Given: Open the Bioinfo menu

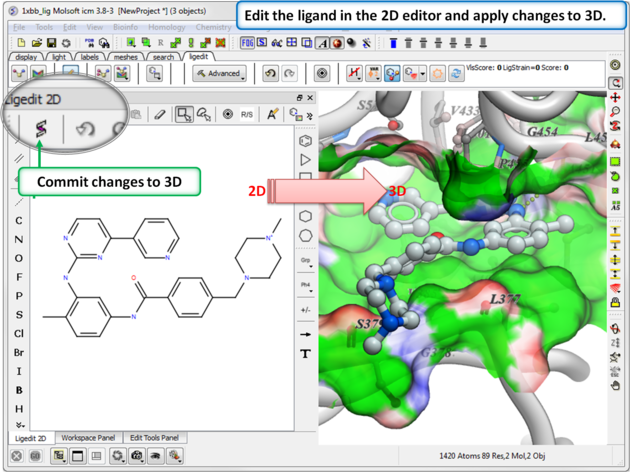Looking at the screenshot, I should pyautogui.click(x=125, y=27).
